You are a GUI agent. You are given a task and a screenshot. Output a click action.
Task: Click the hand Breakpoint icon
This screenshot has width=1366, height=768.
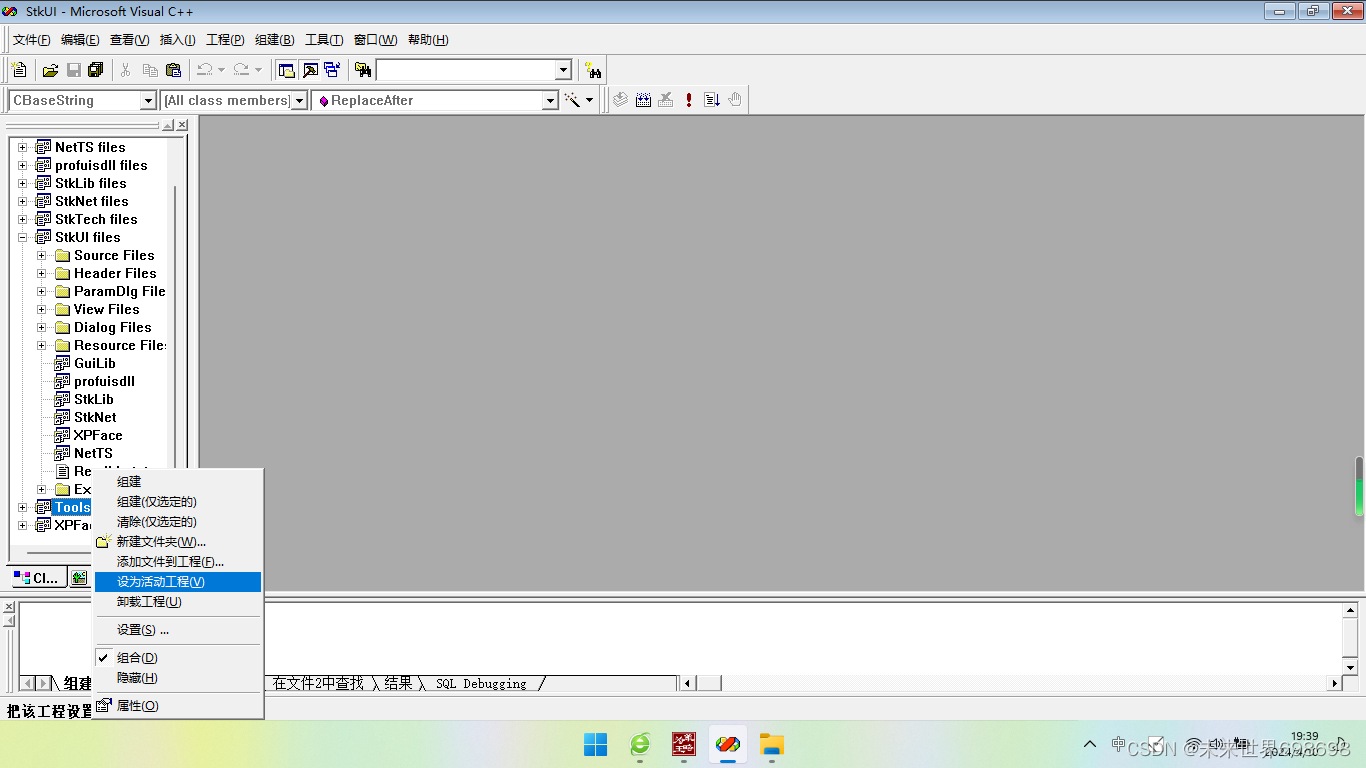click(x=735, y=100)
